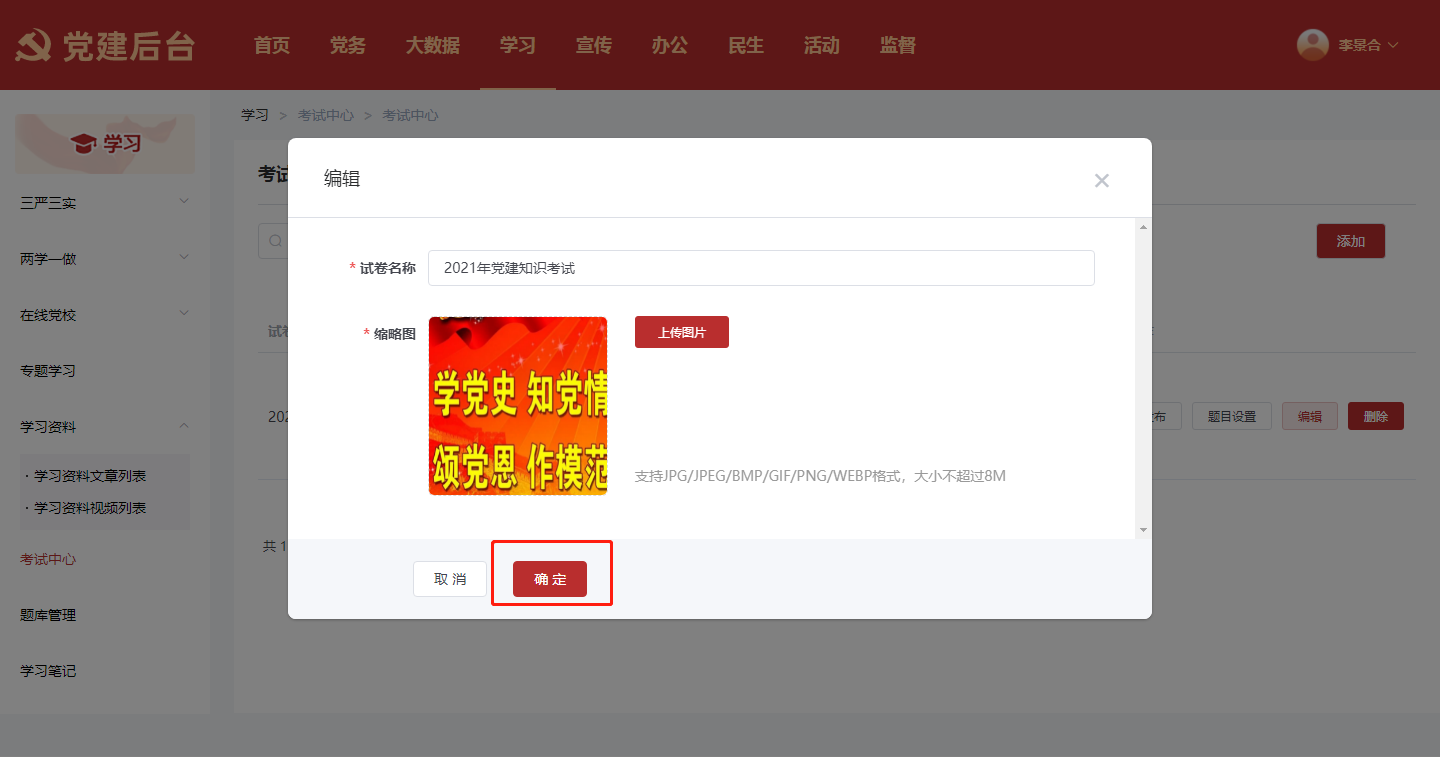Click the dialog scrollbar down arrow

pos(1143,530)
